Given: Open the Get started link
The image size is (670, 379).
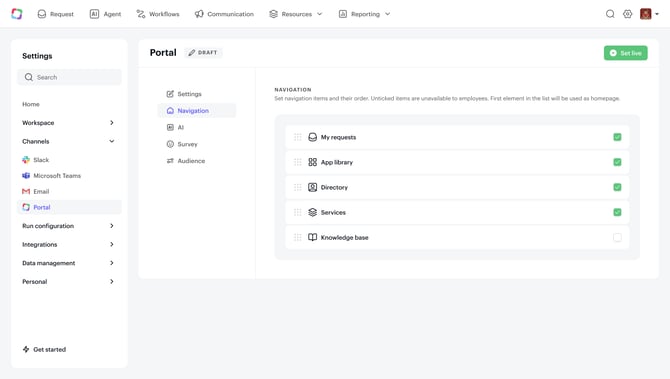Looking at the screenshot, I should point(44,349).
